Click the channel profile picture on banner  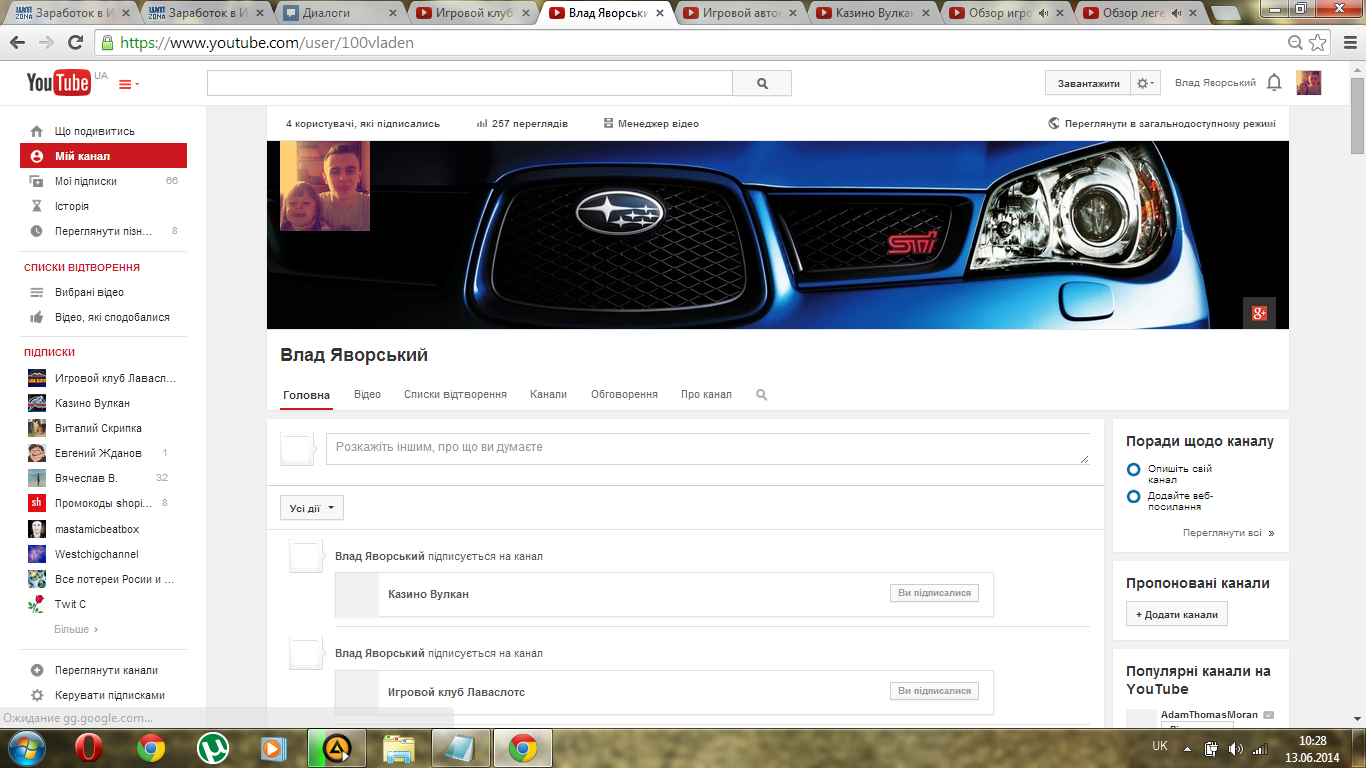pos(325,186)
